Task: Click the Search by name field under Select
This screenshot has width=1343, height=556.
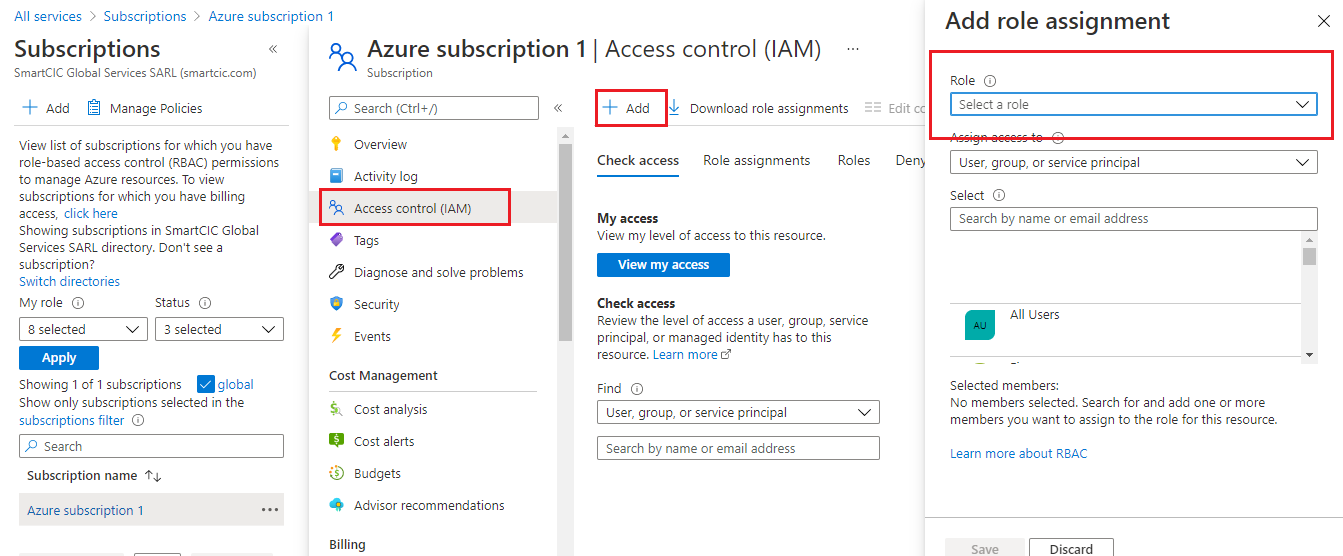Action: [x=1133, y=218]
